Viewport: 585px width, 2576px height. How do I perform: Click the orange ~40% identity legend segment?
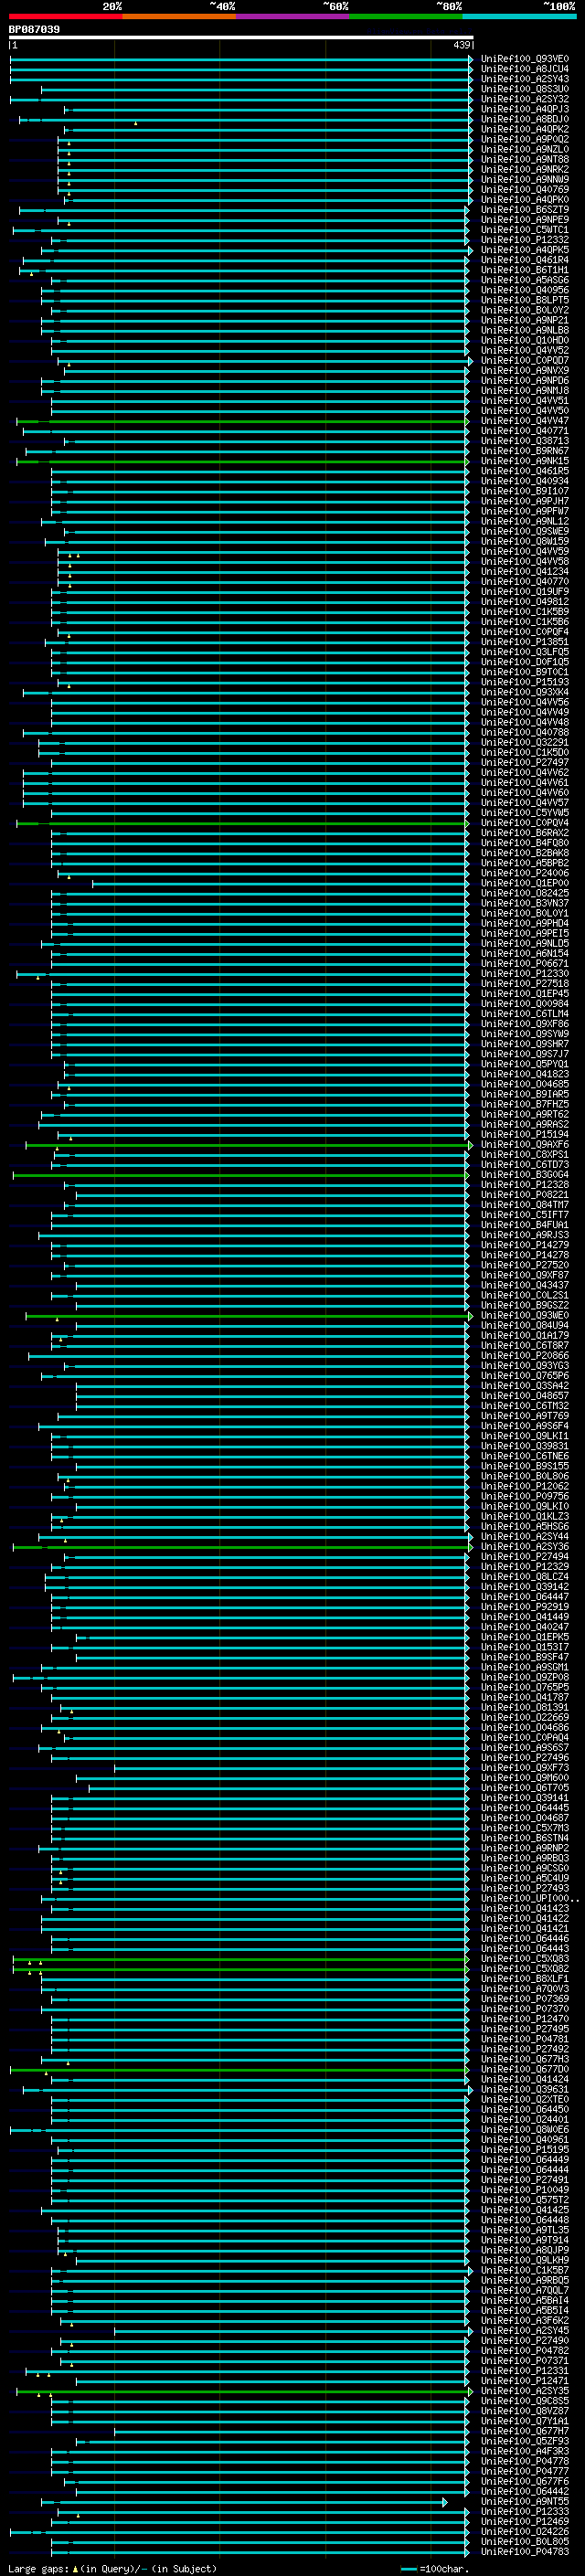178,17
